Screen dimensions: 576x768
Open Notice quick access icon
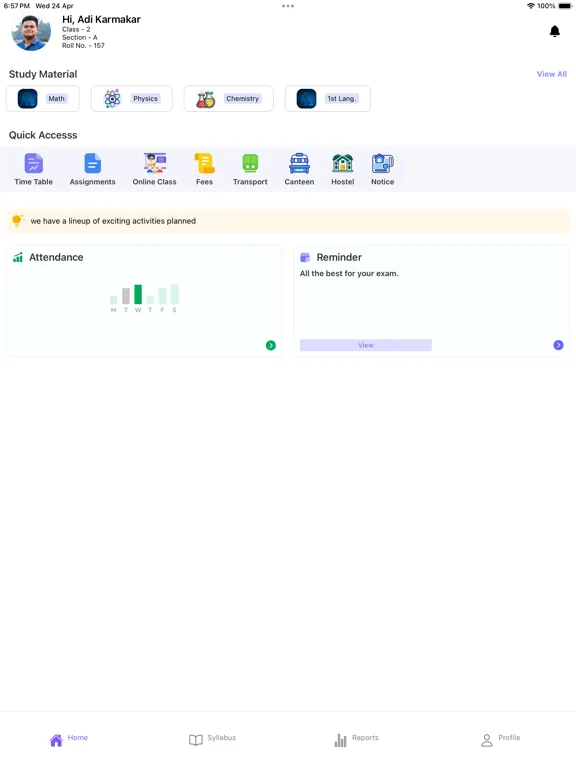[x=383, y=169]
